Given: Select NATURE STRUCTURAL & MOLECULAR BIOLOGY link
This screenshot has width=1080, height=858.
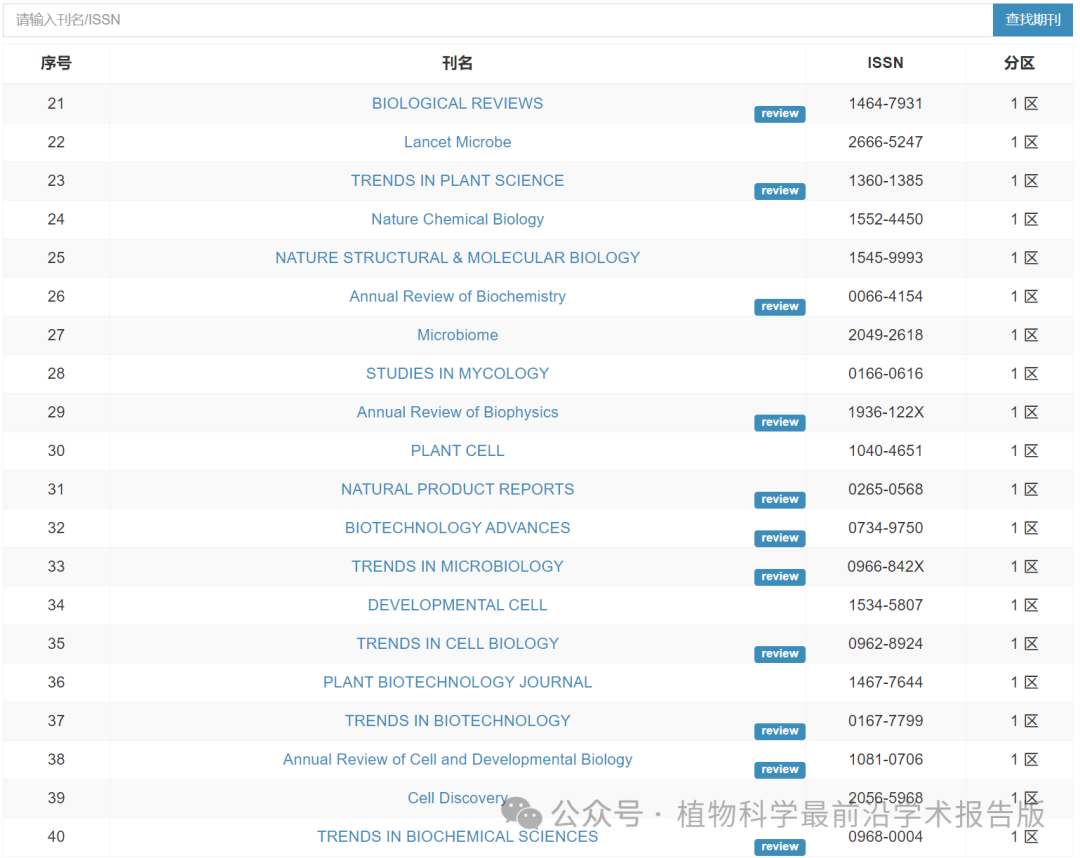Looking at the screenshot, I should click(457, 258).
